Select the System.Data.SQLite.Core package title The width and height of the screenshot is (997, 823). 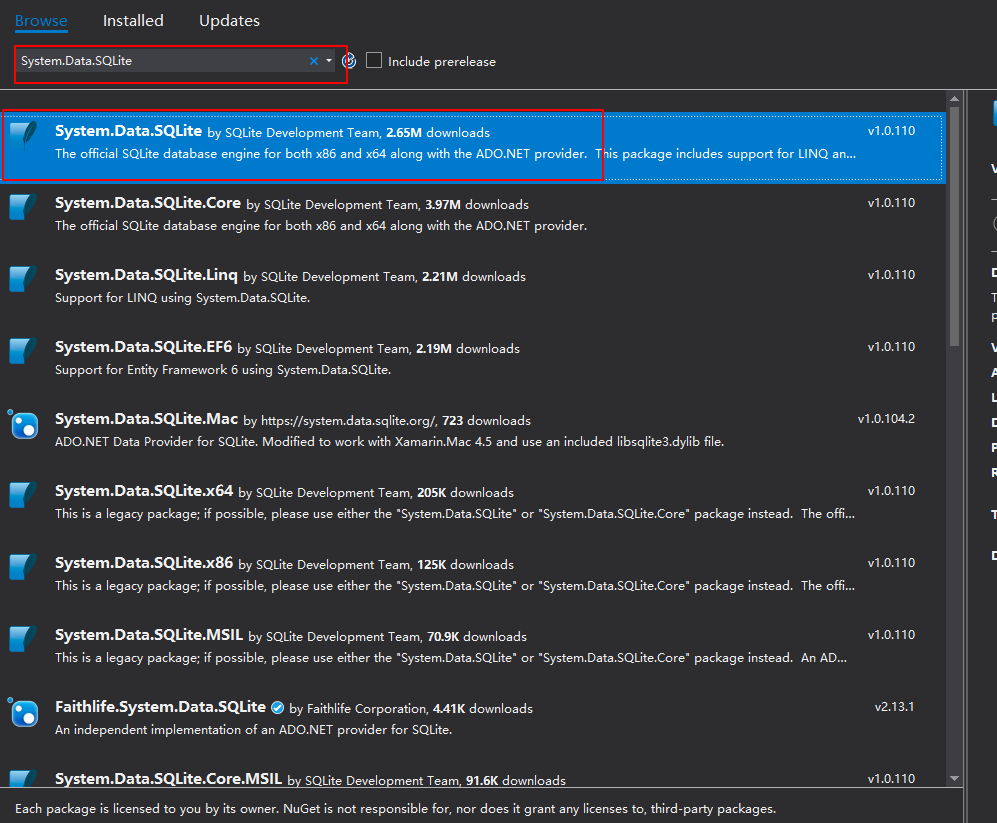pos(148,203)
